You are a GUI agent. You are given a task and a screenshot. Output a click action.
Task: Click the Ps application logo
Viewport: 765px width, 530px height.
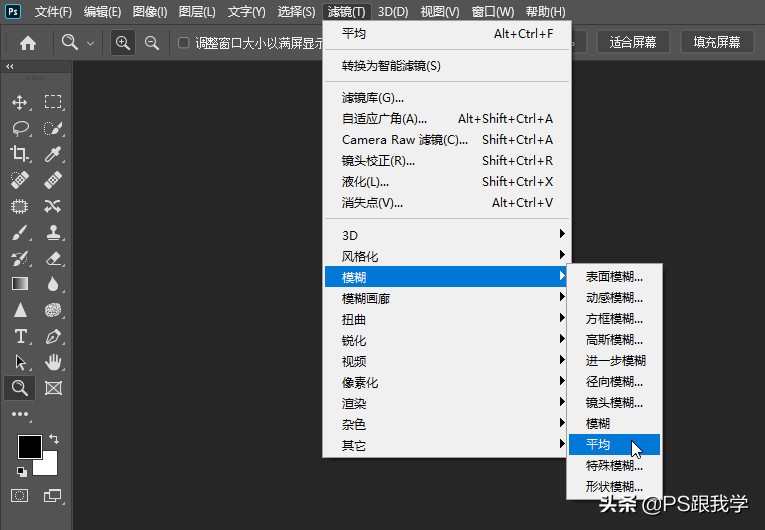pyautogui.click(x=13, y=11)
